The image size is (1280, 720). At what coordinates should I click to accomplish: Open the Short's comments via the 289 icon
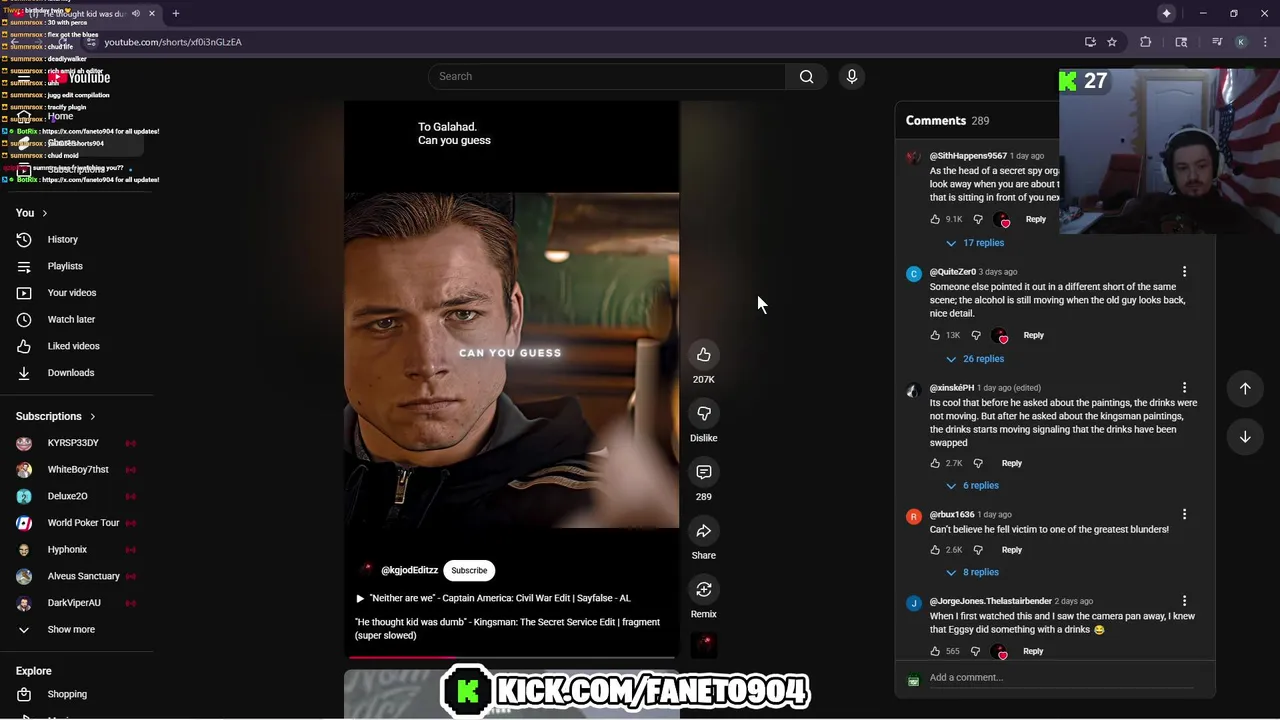[704, 472]
